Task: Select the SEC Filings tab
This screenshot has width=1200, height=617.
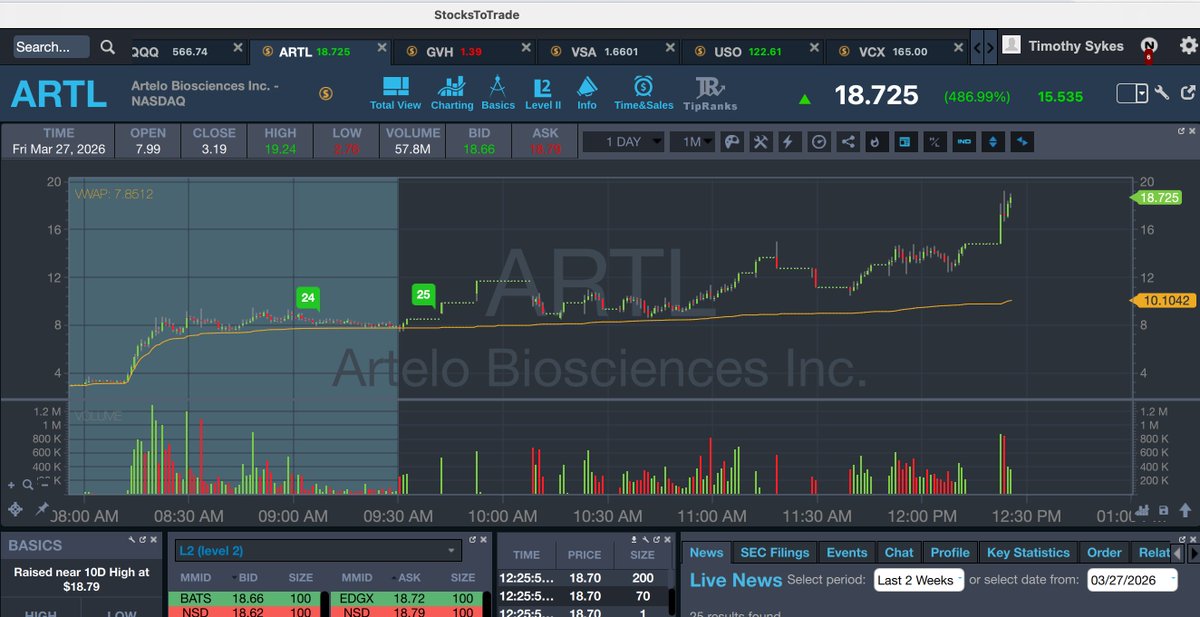Action: [774, 552]
